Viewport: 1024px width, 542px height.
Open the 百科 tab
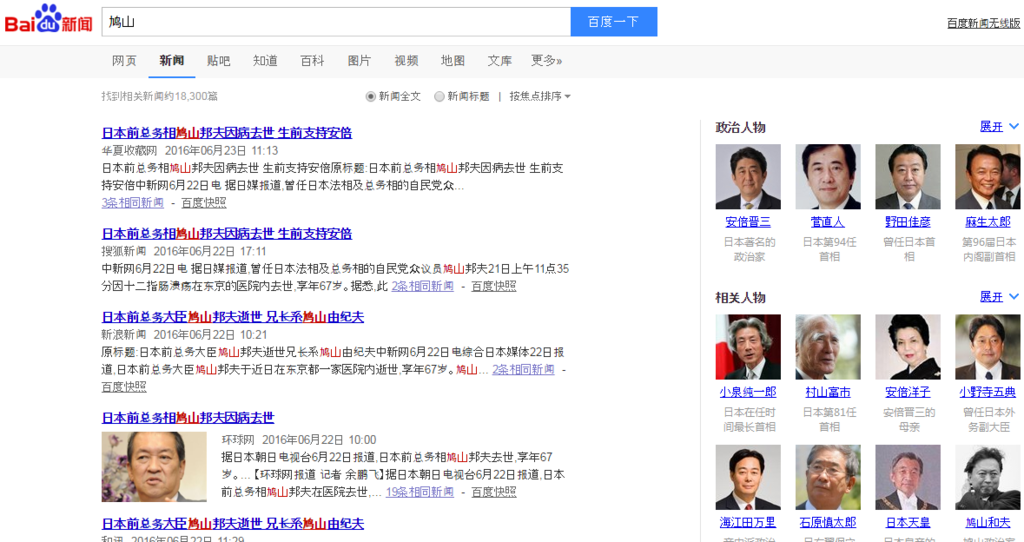312,61
